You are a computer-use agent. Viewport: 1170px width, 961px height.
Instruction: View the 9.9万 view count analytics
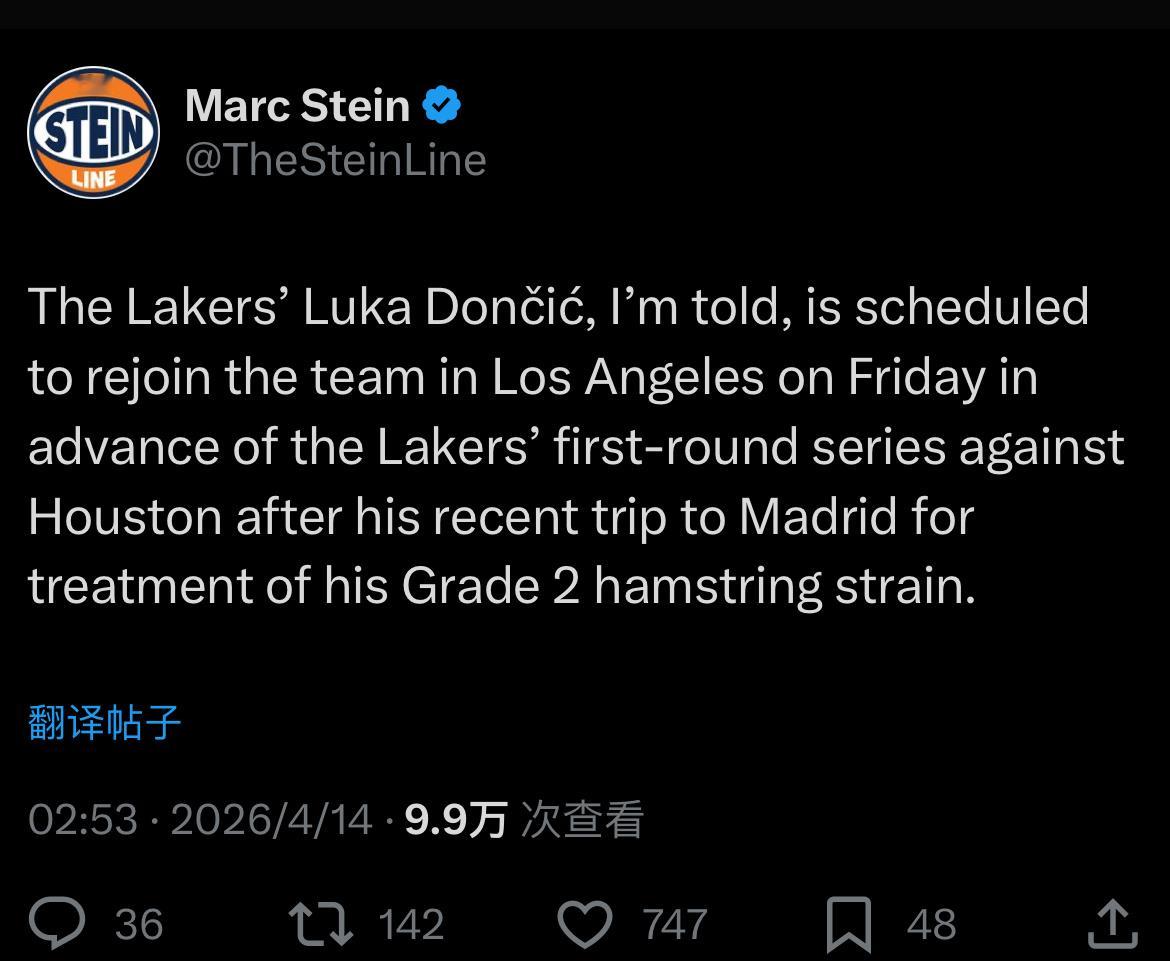click(455, 820)
